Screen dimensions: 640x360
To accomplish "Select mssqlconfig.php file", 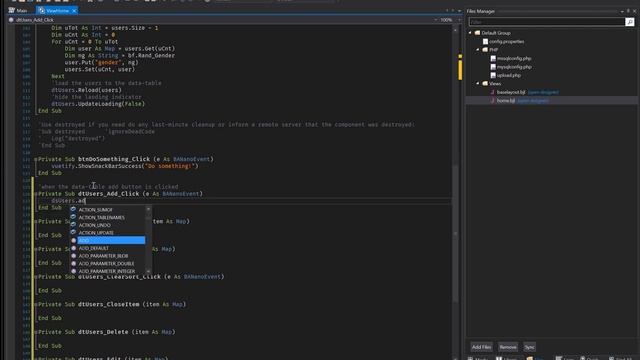I will click(x=514, y=58).
